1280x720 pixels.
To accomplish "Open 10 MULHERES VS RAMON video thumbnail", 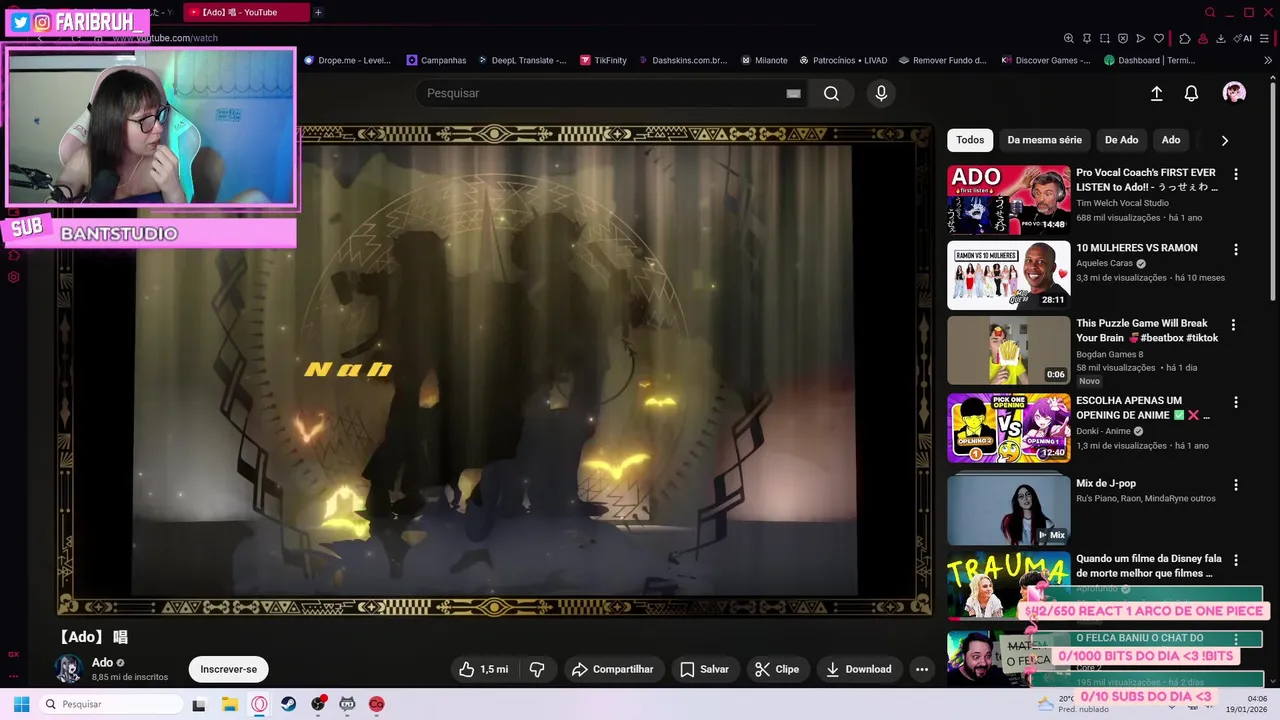I will (1008, 275).
